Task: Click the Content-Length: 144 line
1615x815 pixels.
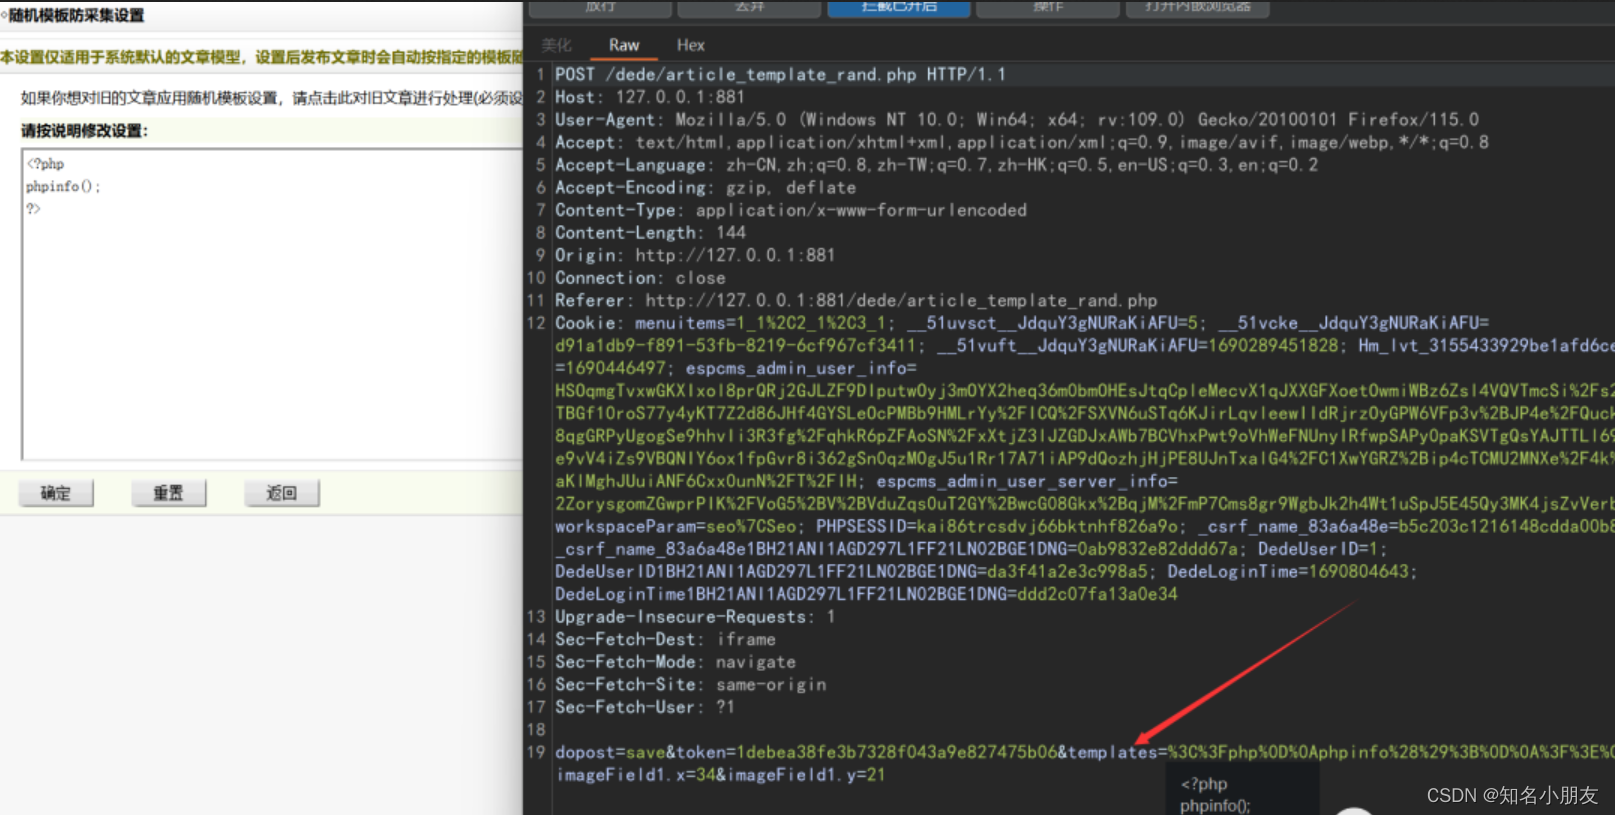Action: coord(650,233)
